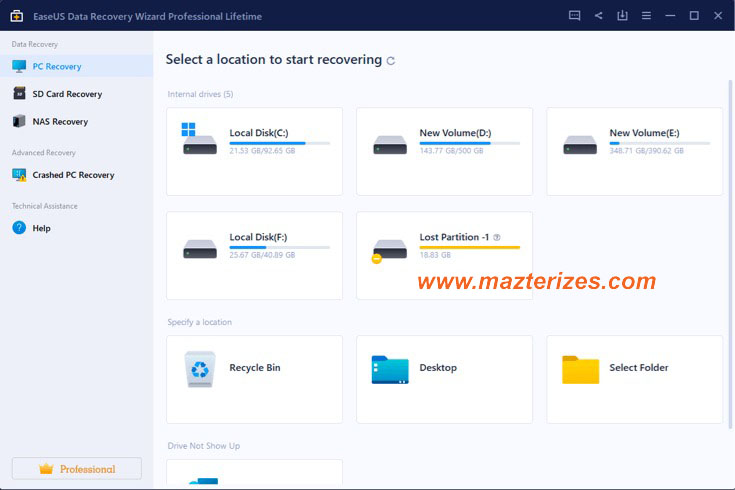Image resolution: width=735 pixels, height=490 pixels.
Task: Open the feedback chat icon in title bar
Action: coord(574,15)
